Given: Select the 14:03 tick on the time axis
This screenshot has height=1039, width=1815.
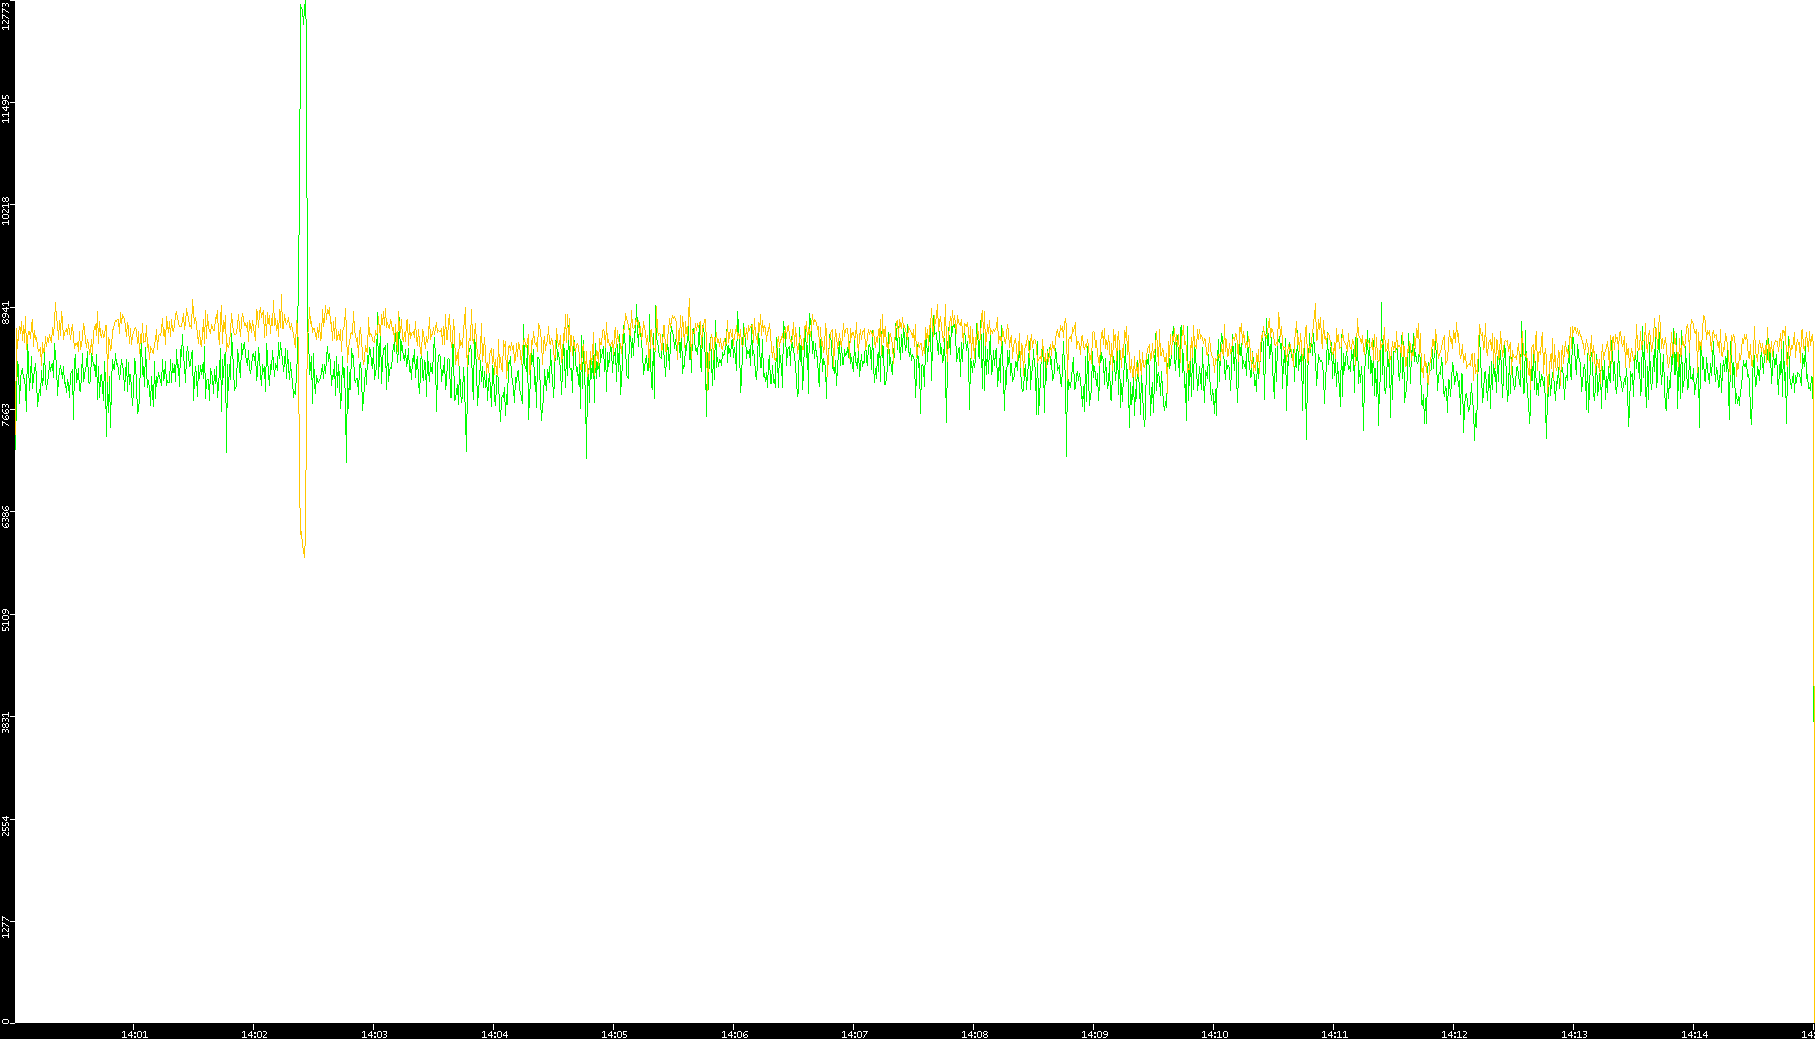Looking at the screenshot, I should pyautogui.click(x=374, y=1034).
